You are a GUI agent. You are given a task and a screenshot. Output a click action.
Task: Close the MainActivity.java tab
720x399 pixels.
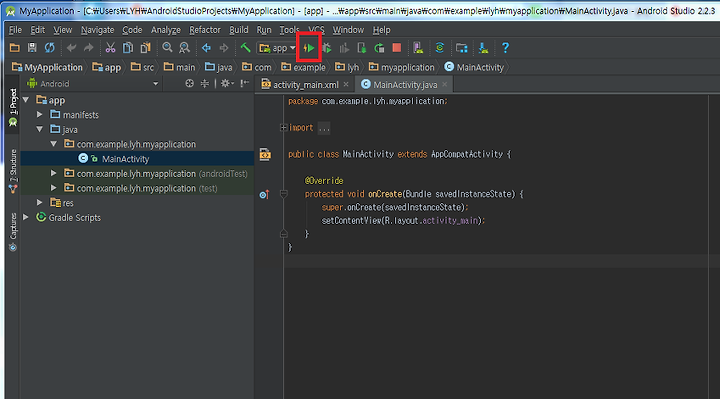(444, 84)
